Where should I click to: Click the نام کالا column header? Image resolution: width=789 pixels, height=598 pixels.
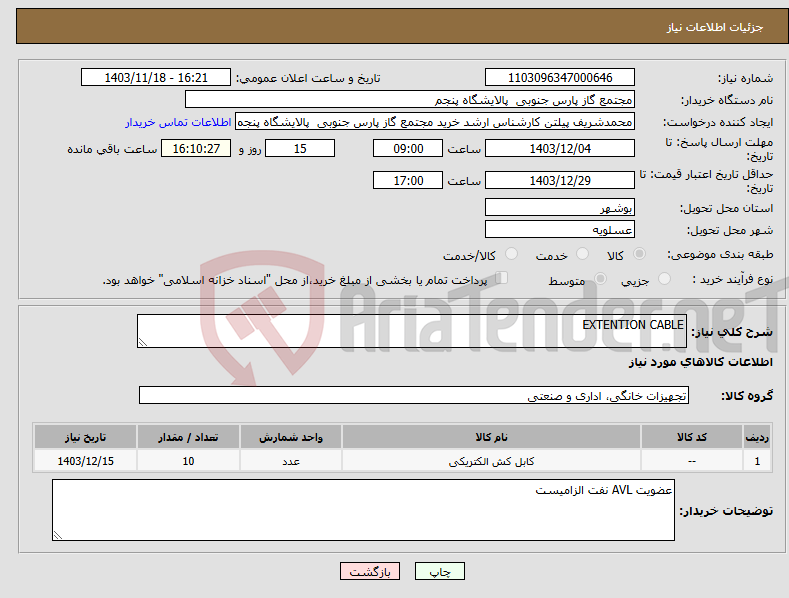[491, 437]
